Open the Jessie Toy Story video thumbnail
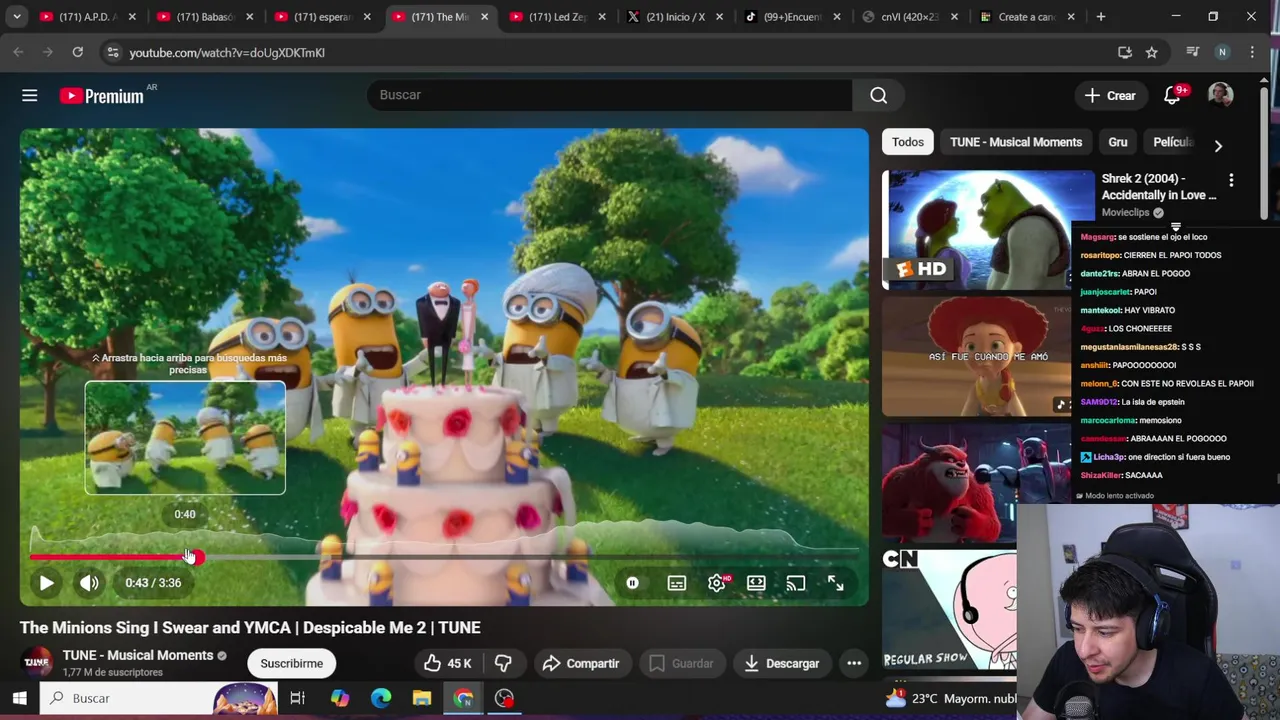1280x720 pixels. tap(976, 356)
